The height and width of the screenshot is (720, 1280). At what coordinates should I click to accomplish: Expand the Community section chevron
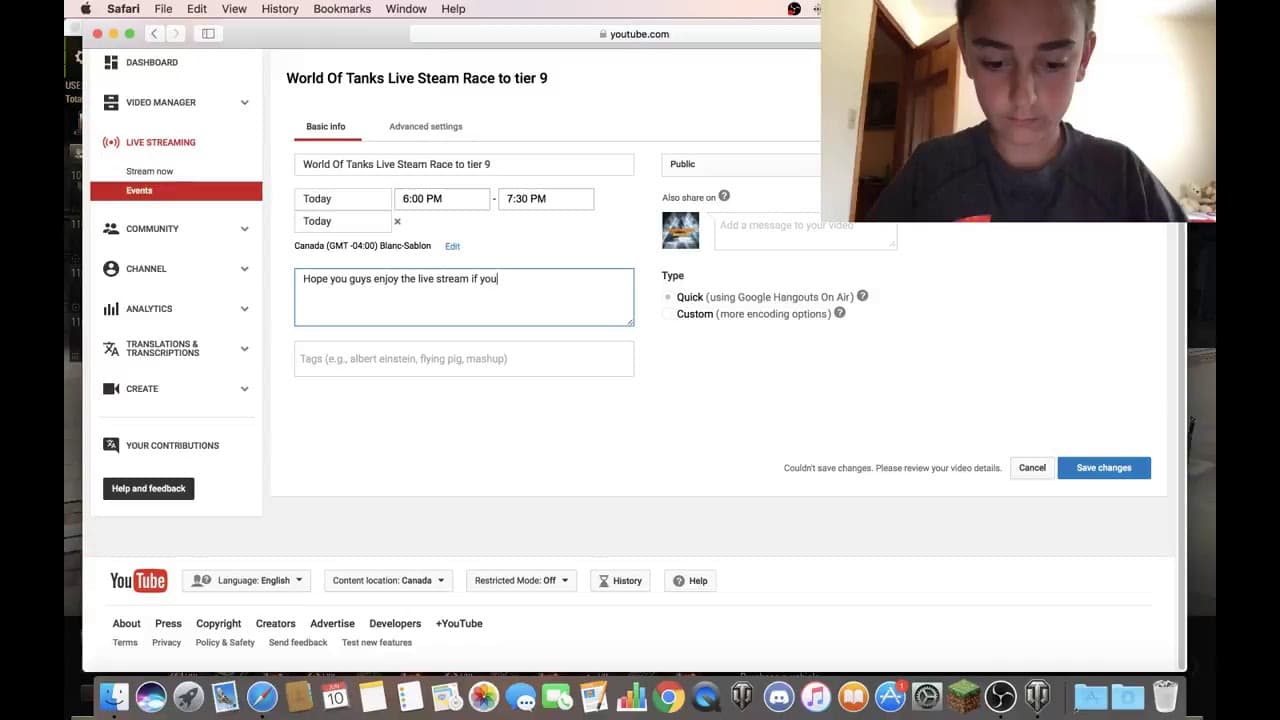click(244, 228)
